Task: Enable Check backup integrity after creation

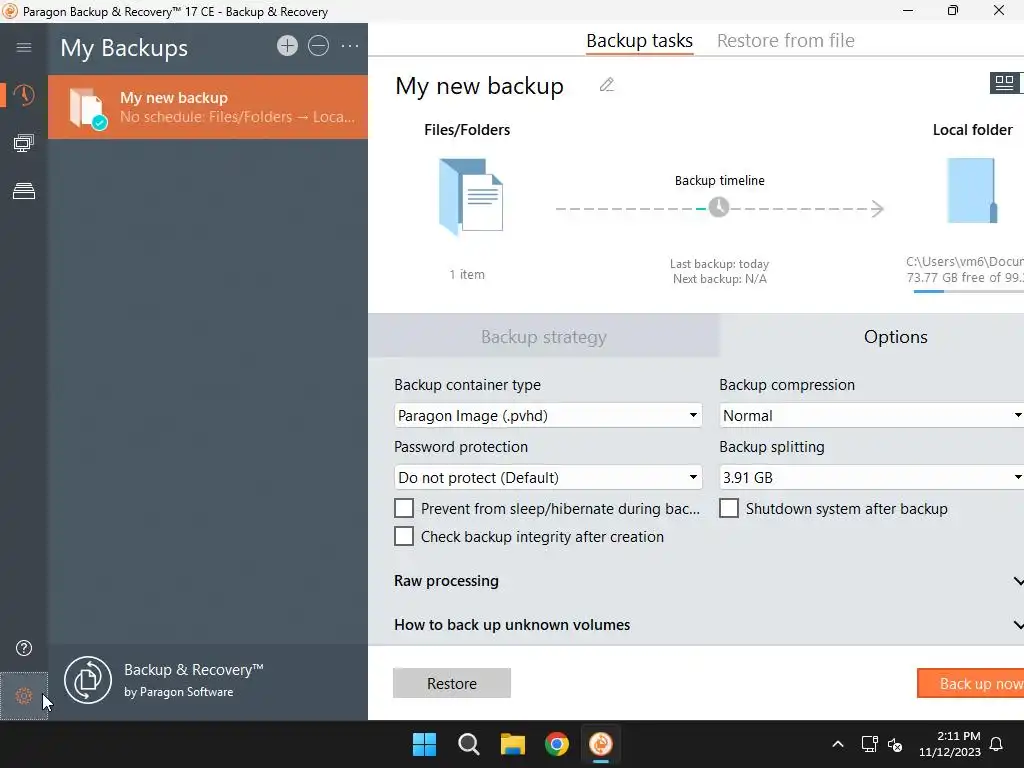Action: (404, 536)
